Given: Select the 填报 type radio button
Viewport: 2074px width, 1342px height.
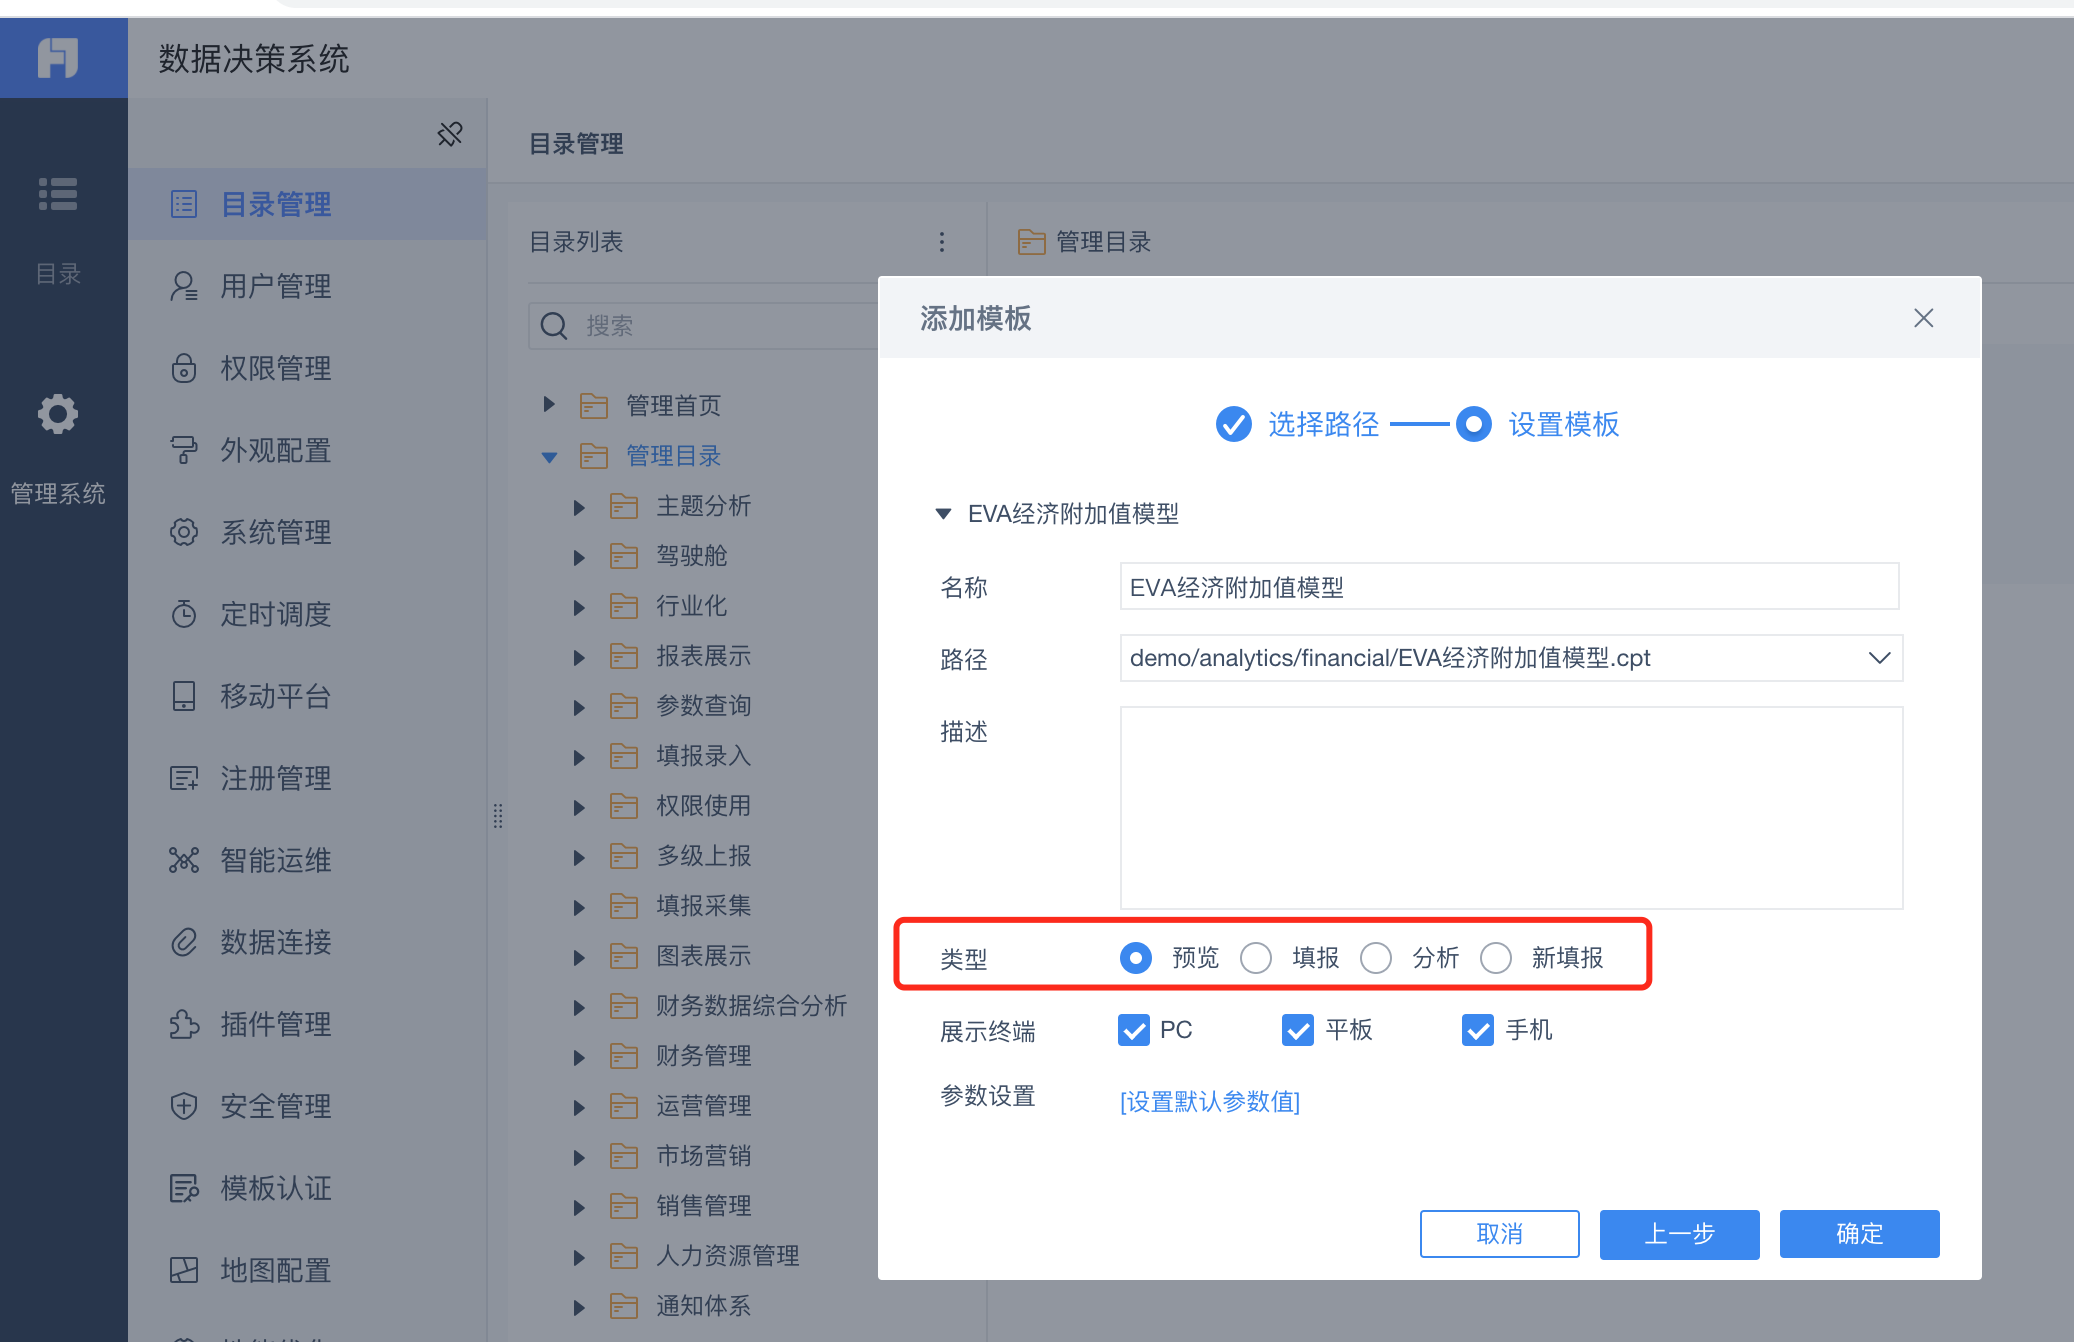Looking at the screenshot, I should point(1256,958).
